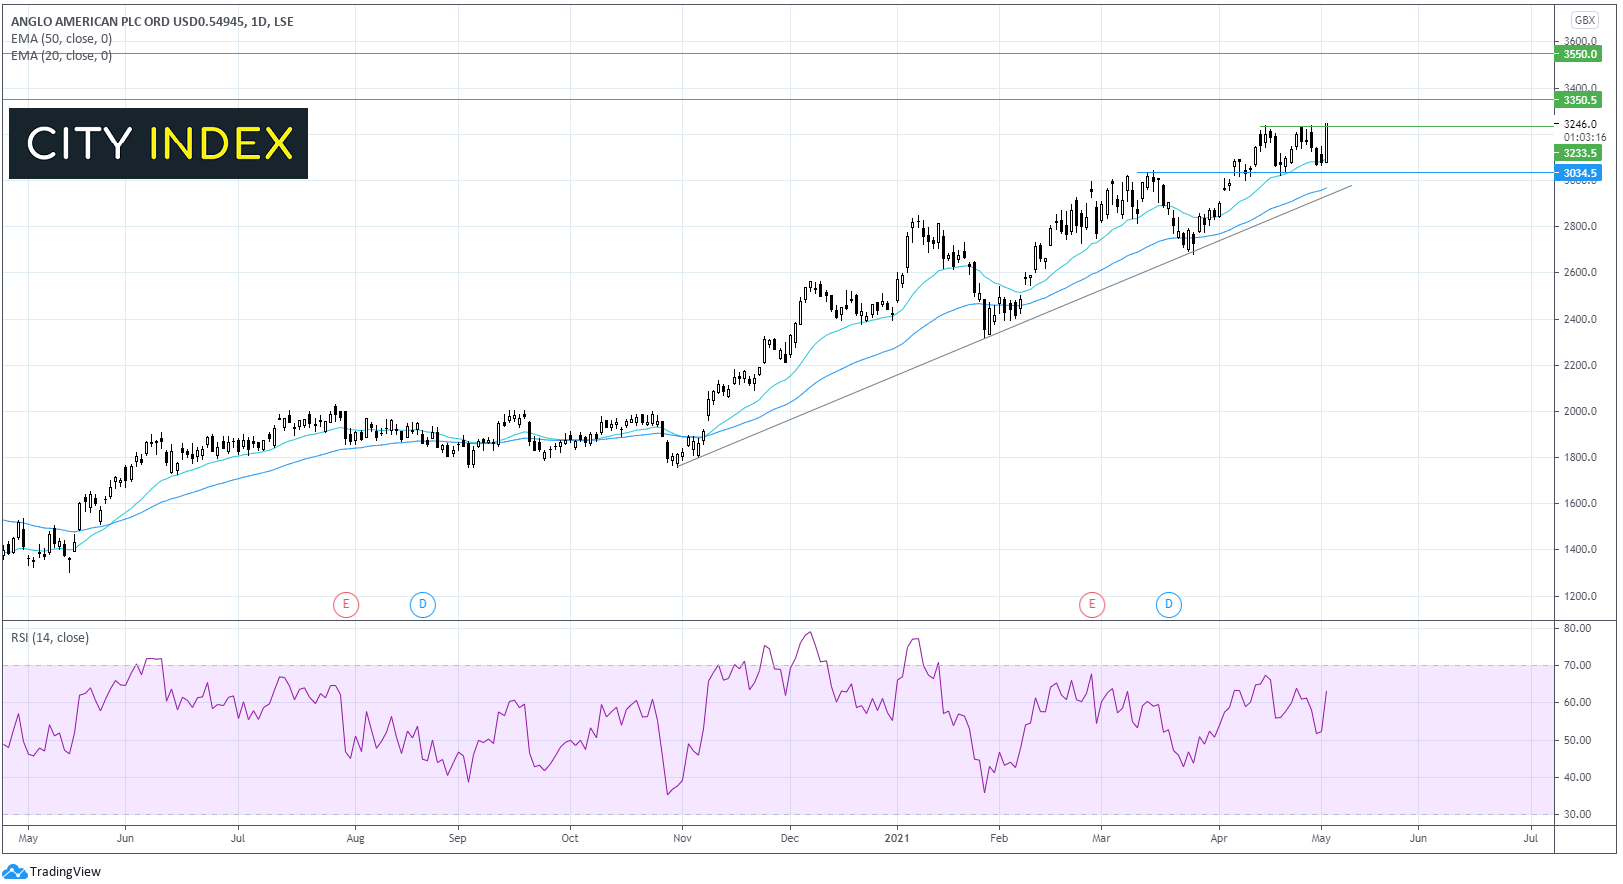This screenshot has width=1623, height=884.
Task: Click the TradingView text link
Action: tap(65, 872)
